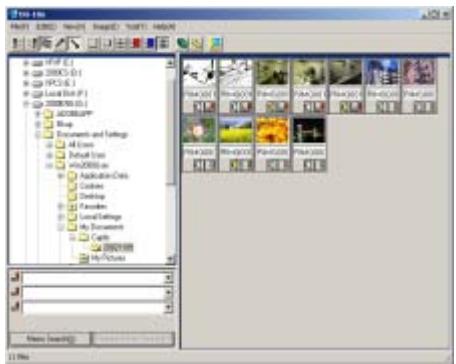Select the first black-and-white sketch thumbnail
Viewport: 456px width, 364px height.
[199, 72]
